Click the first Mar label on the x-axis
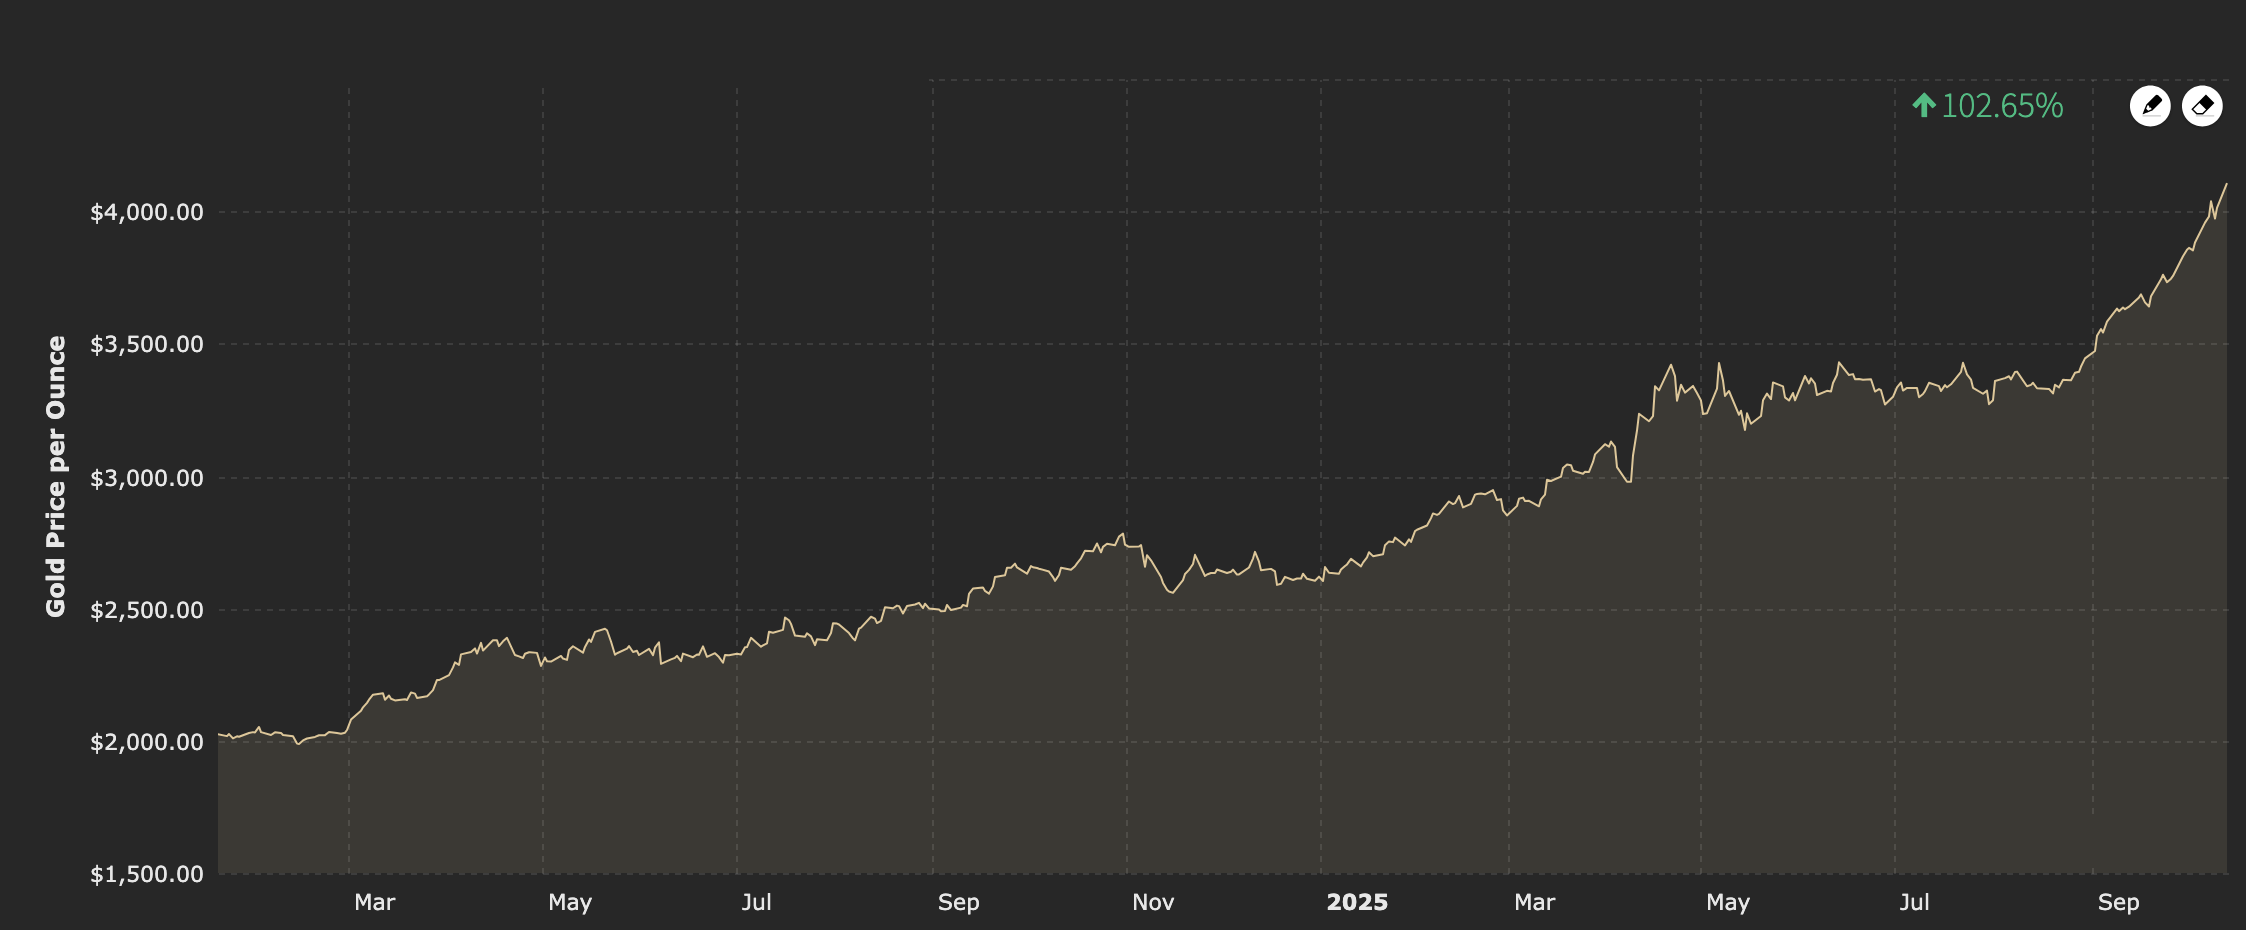 click(375, 902)
